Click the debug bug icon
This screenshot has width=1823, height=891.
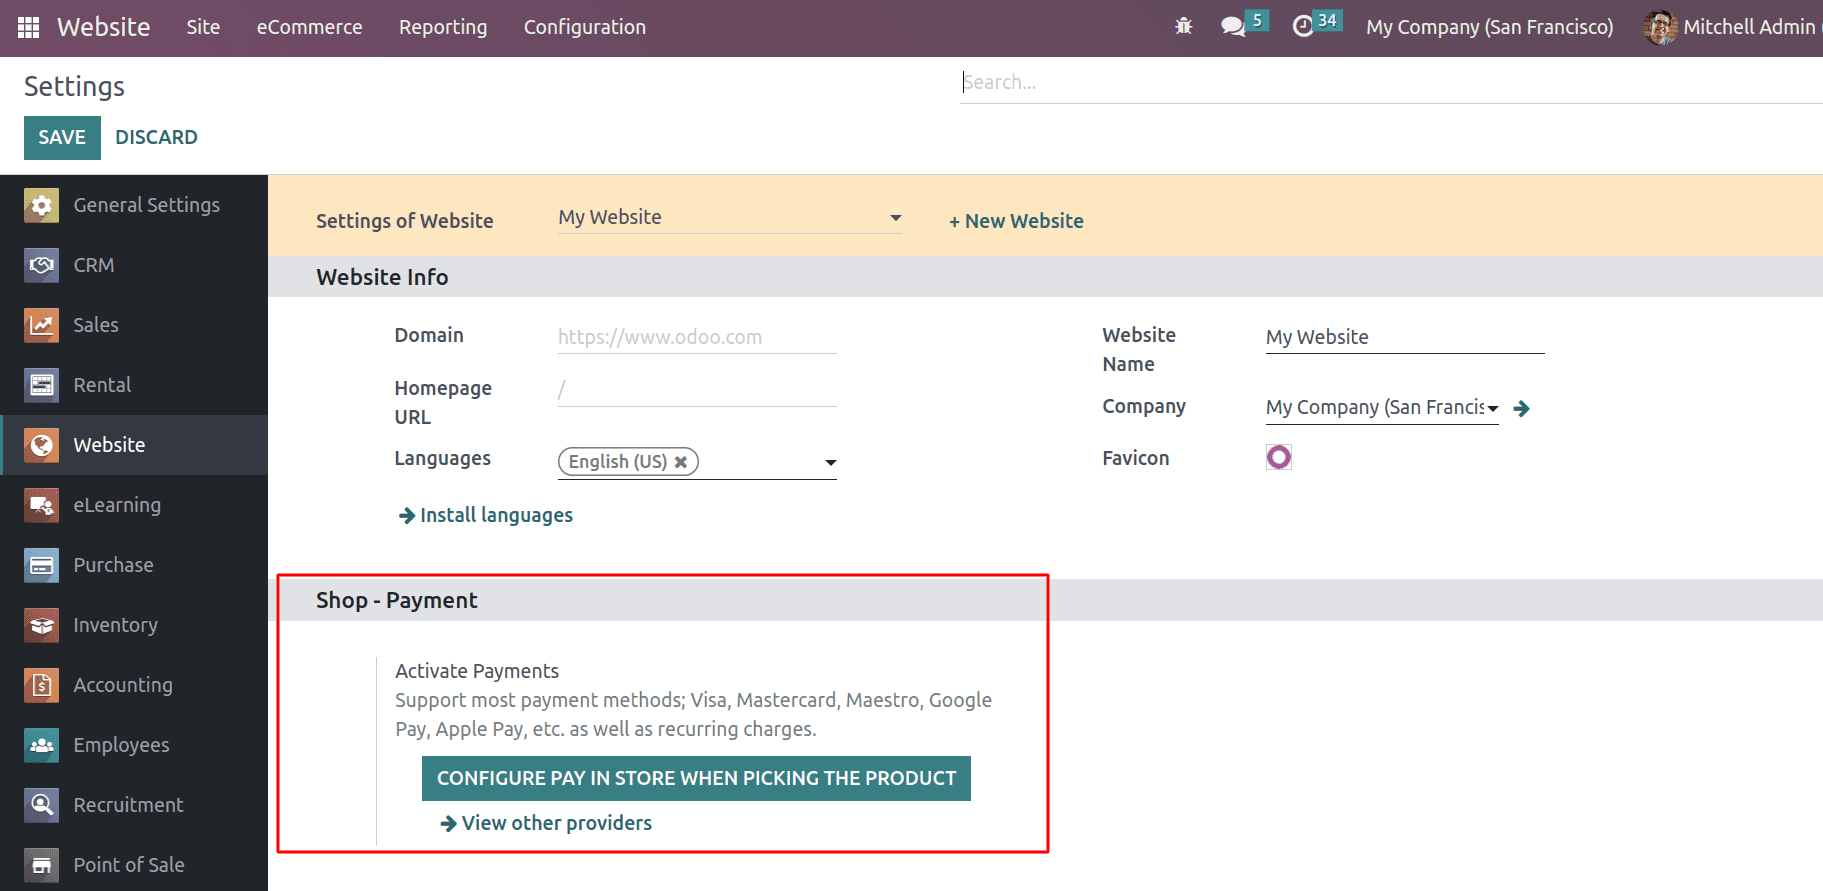[1184, 27]
